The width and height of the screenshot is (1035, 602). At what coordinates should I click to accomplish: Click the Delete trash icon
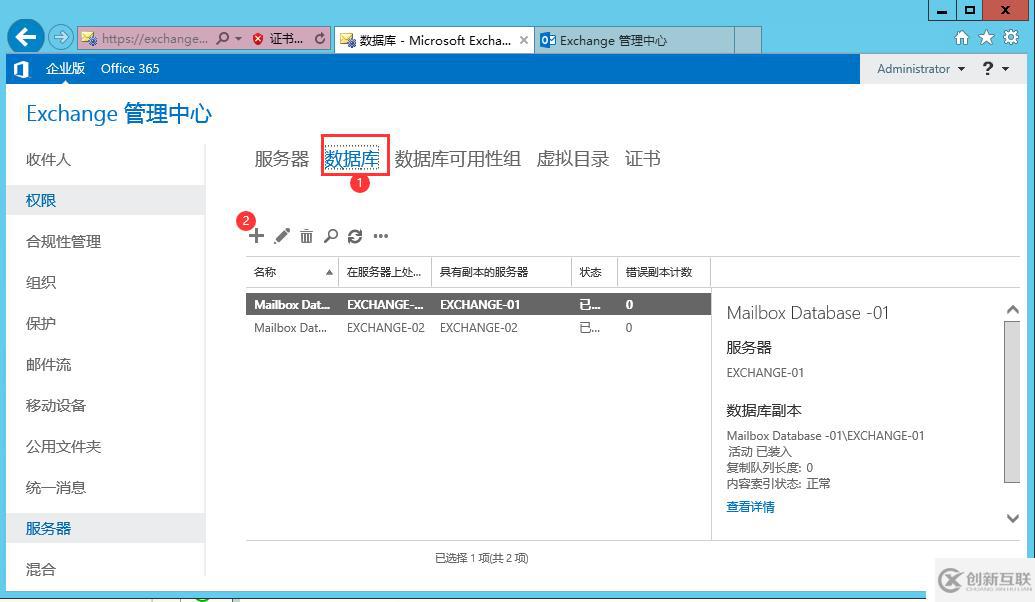click(x=306, y=236)
